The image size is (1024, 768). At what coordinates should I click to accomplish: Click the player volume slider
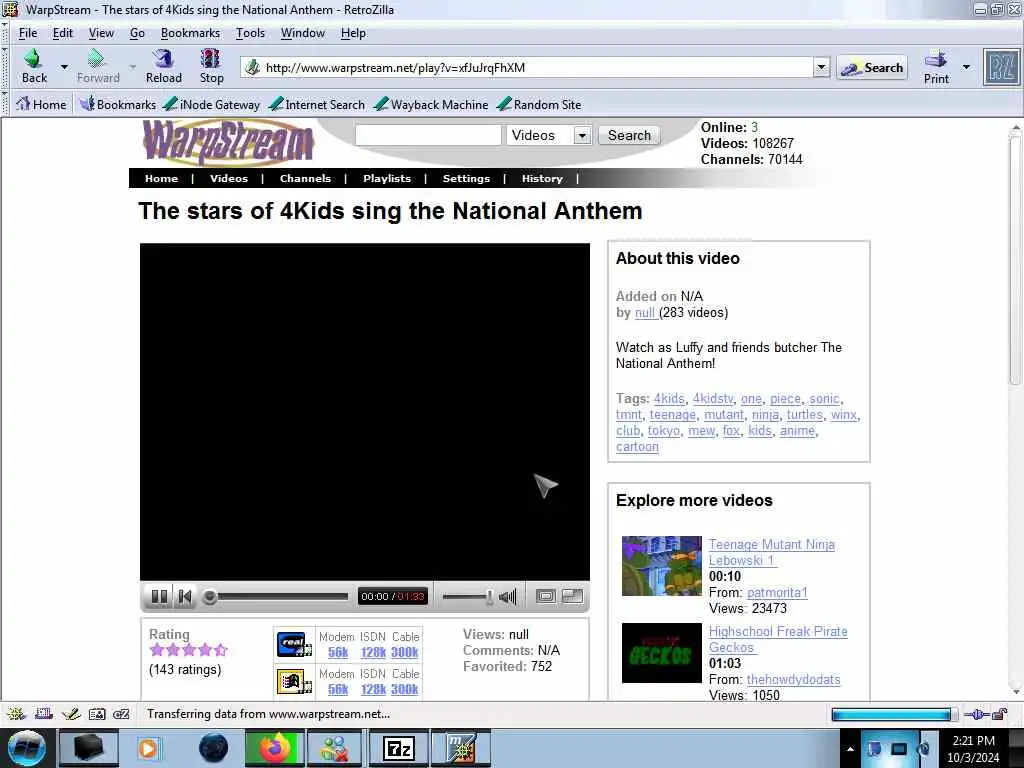coord(468,596)
